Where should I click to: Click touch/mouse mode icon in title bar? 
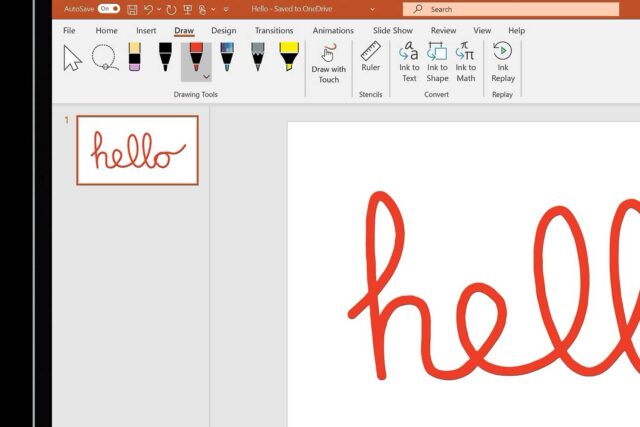coord(202,9)
